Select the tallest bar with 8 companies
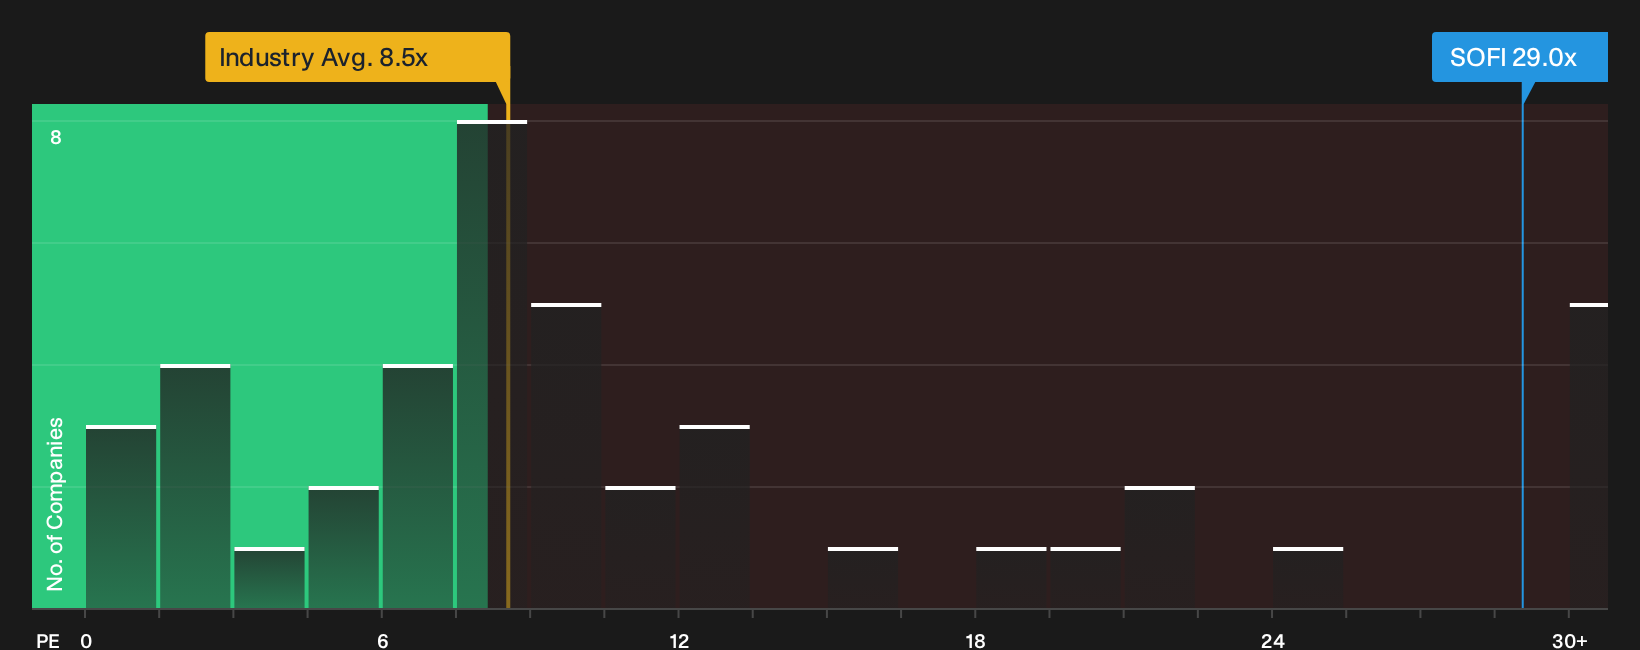This screenshot has width=1640, height=650. point(492,364)
